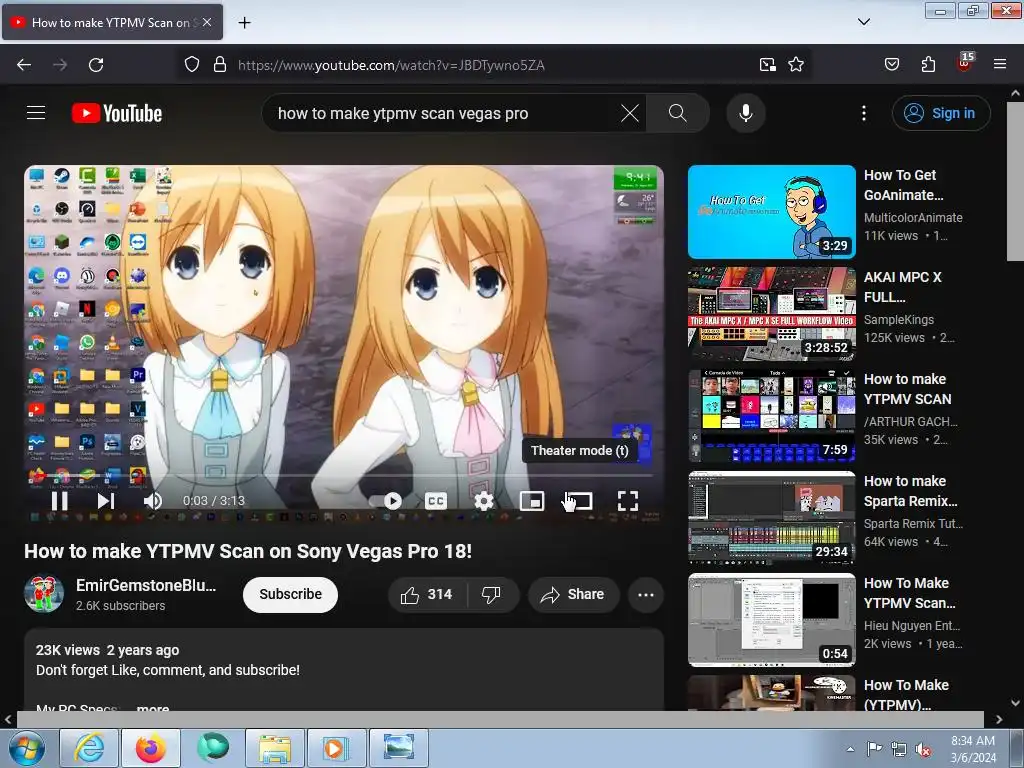
Task: Open AKAI MPC X FULL video thumbnail
Action: [x=771, y=313]
